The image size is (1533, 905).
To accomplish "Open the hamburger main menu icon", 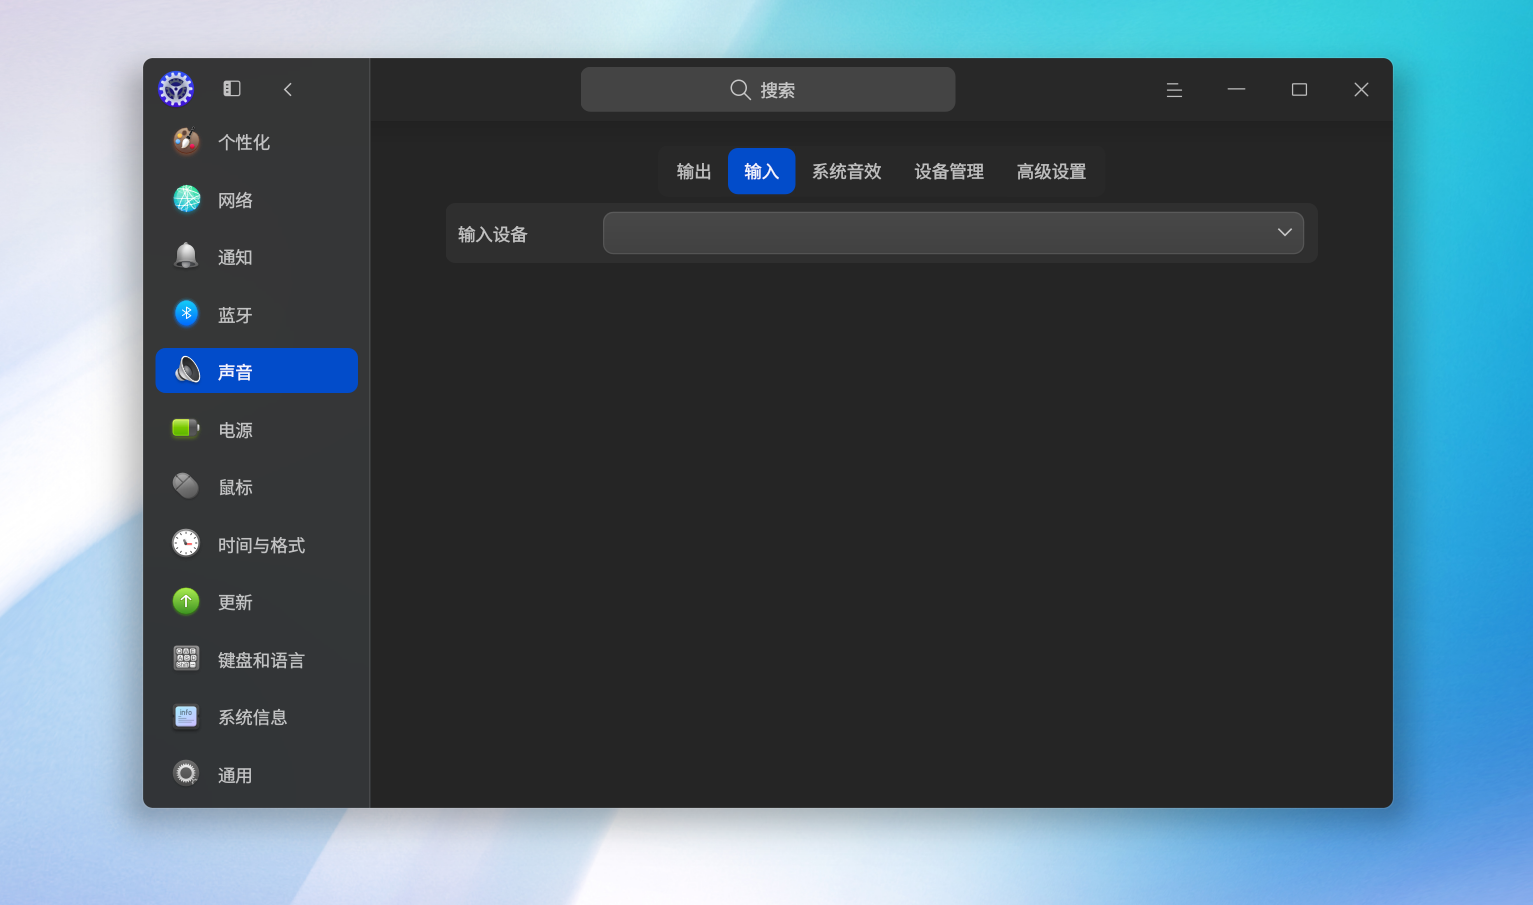I will tap(1174, 90).
